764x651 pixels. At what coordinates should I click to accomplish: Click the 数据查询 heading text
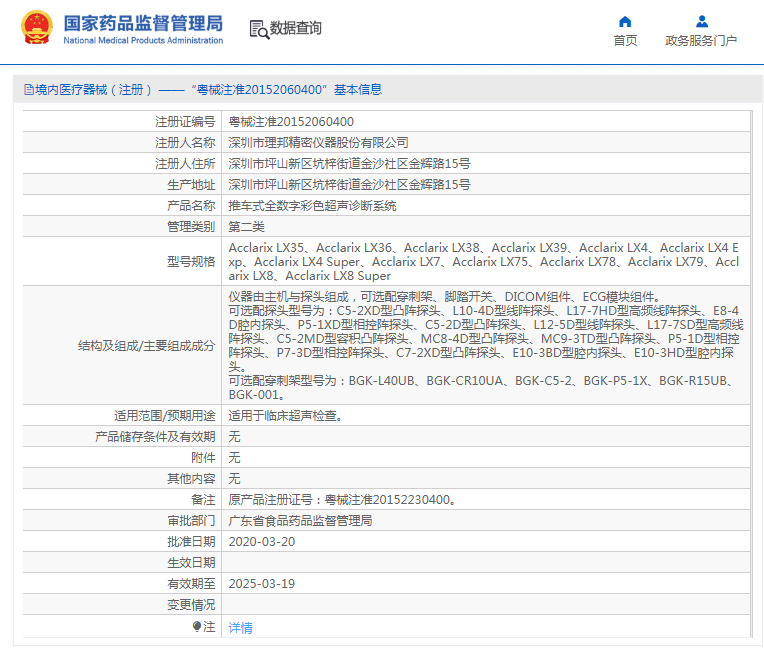296,28
